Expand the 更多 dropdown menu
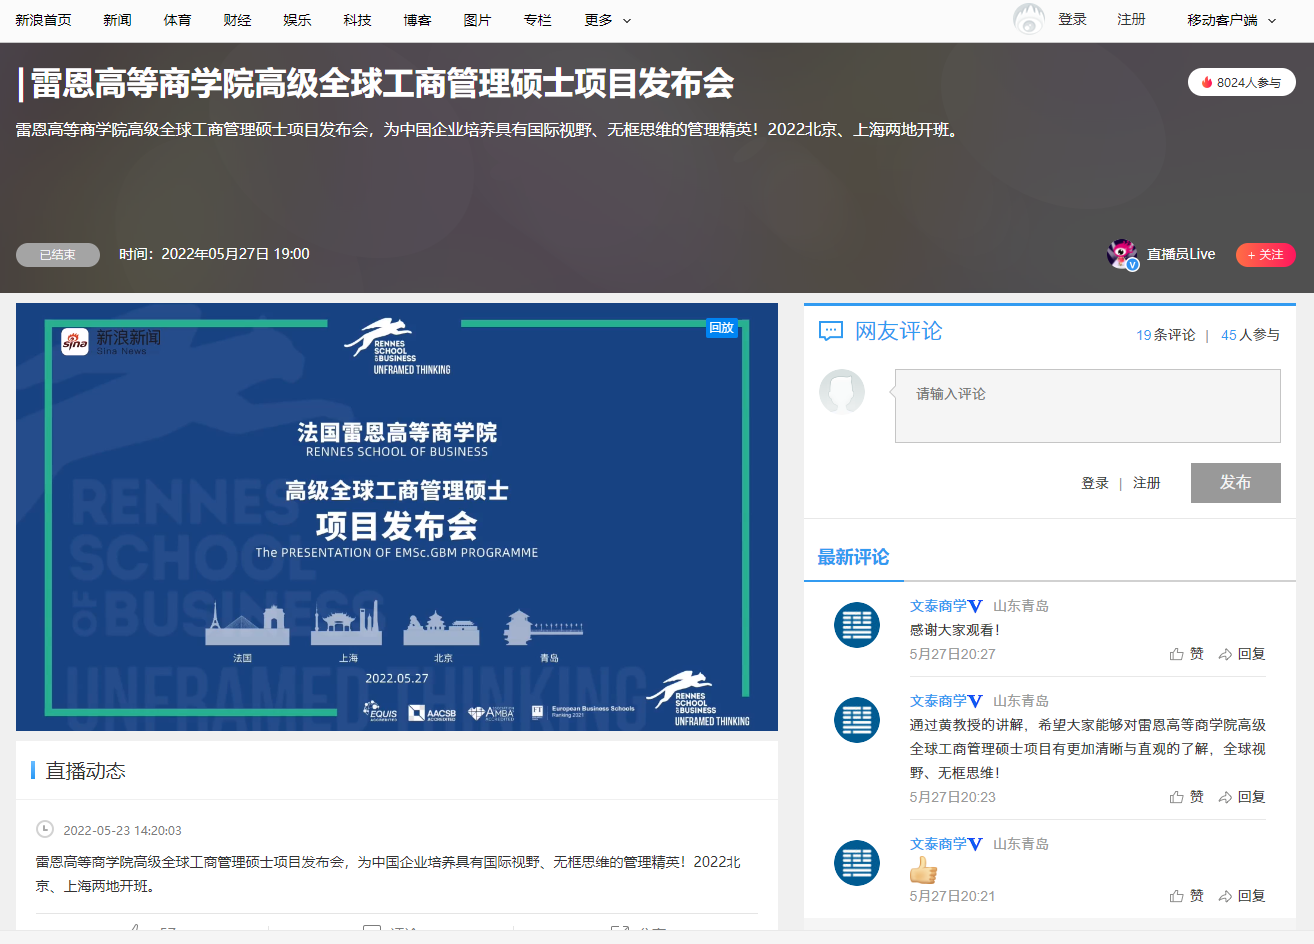 pyautogui.click(x=608, y=20)
